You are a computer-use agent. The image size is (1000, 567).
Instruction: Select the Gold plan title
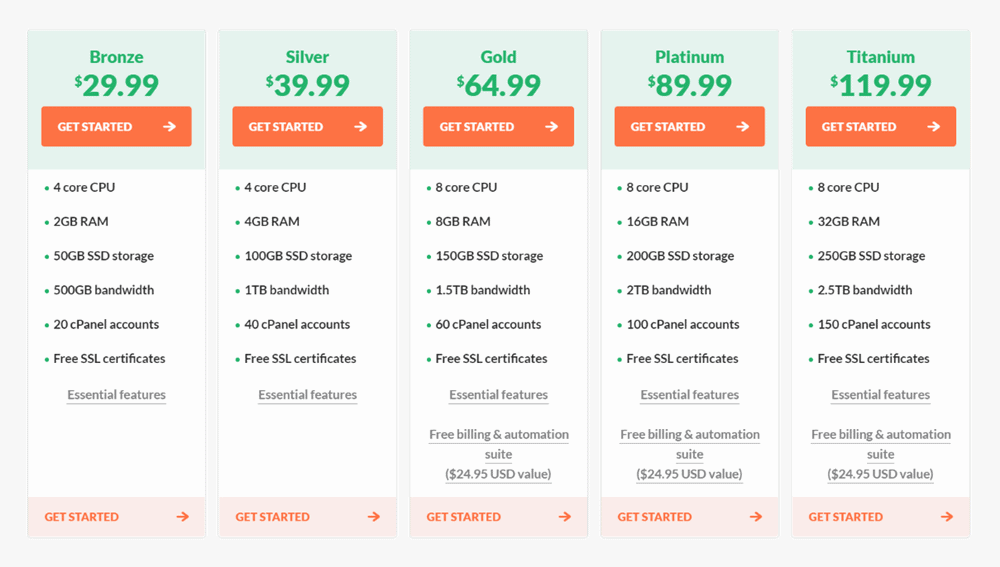[499, 57]
